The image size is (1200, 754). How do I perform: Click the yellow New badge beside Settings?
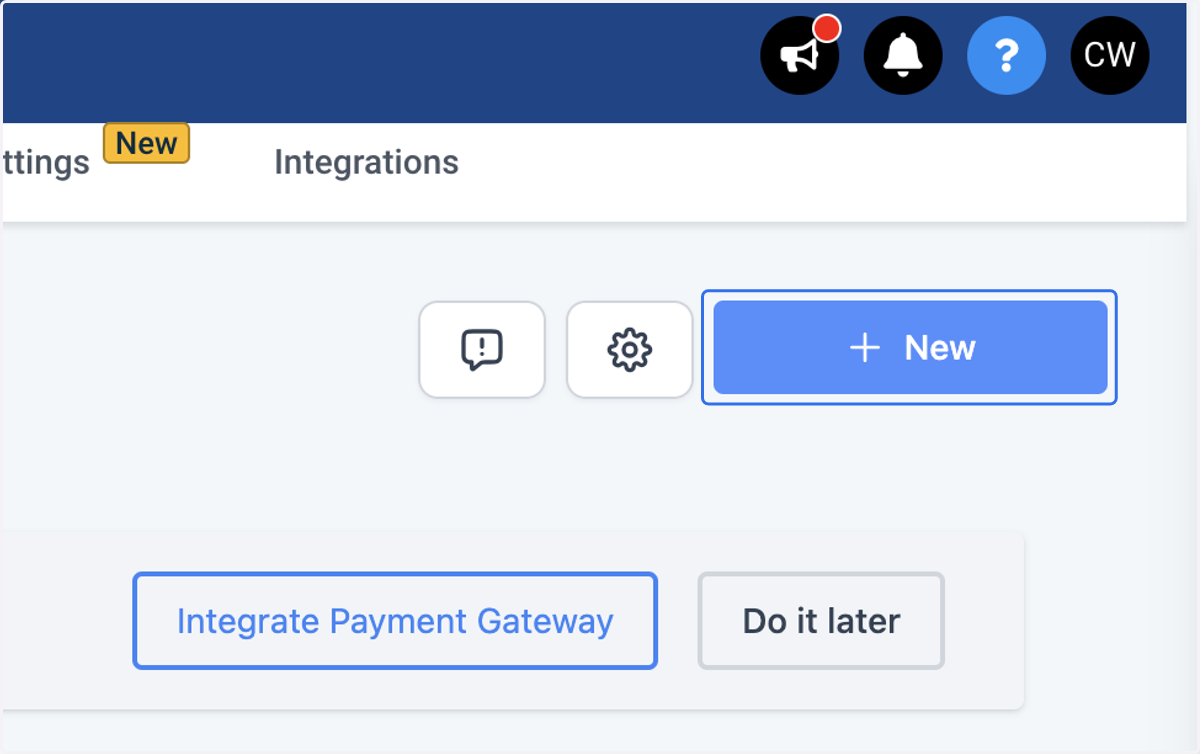tap(147, 143)
